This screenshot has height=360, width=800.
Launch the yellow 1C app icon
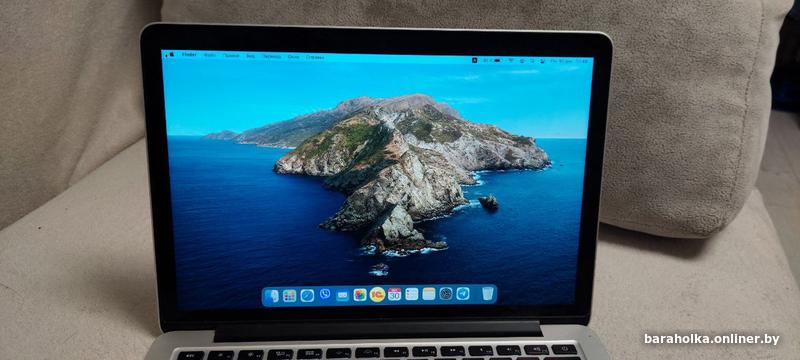pos(377,294)
